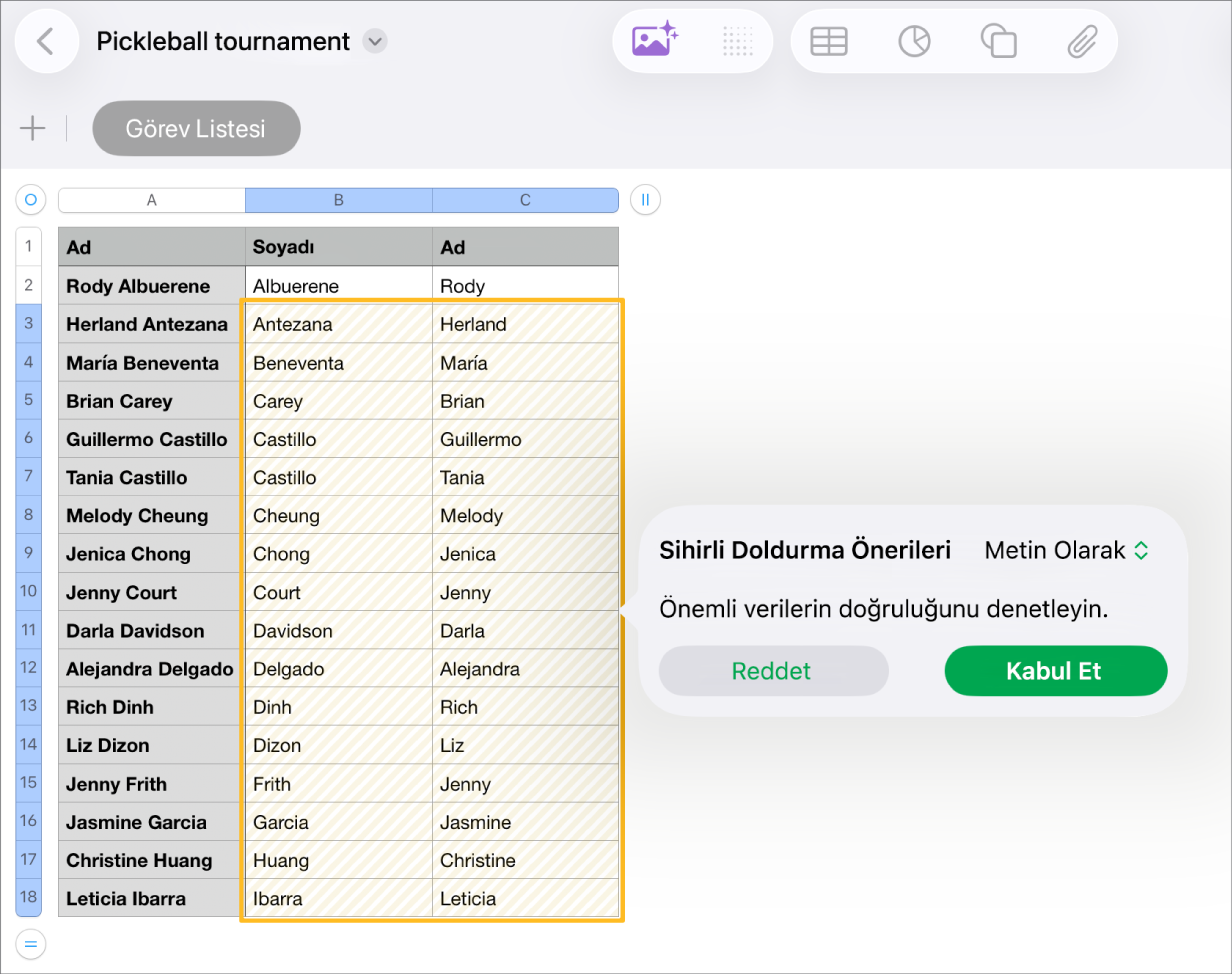Click the column add handle beside column C

(645, 200)
